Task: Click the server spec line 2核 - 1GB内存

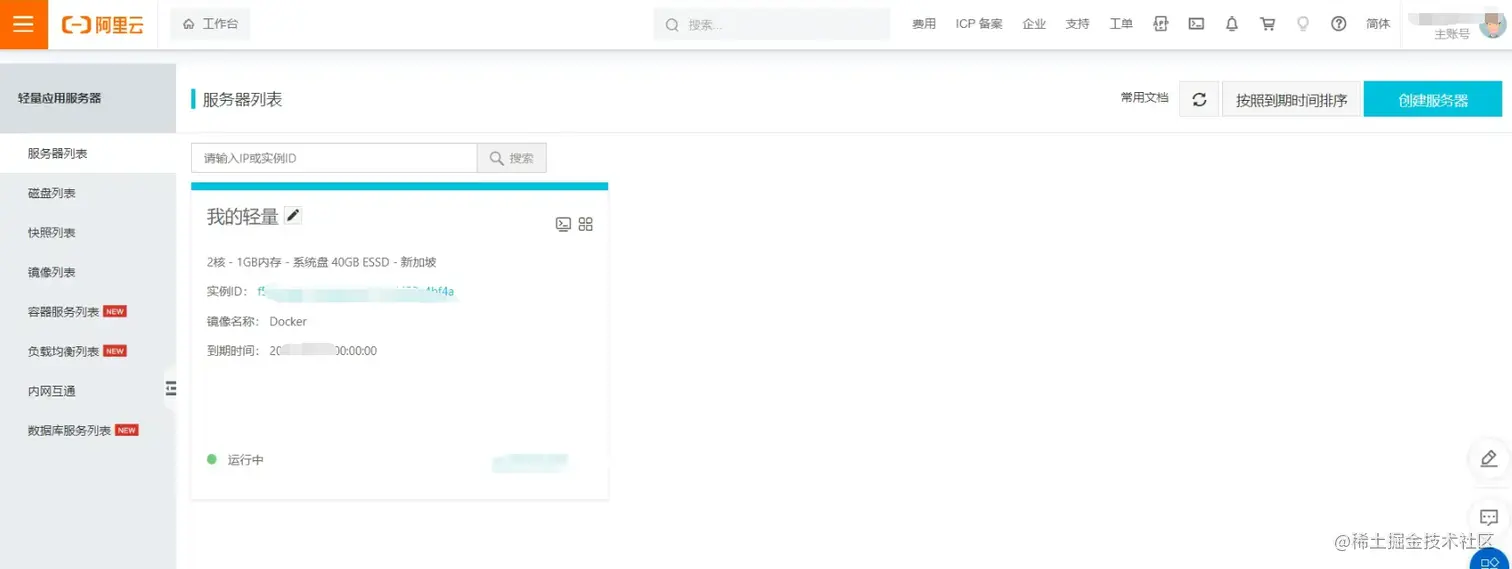Action: coord(321,262)
